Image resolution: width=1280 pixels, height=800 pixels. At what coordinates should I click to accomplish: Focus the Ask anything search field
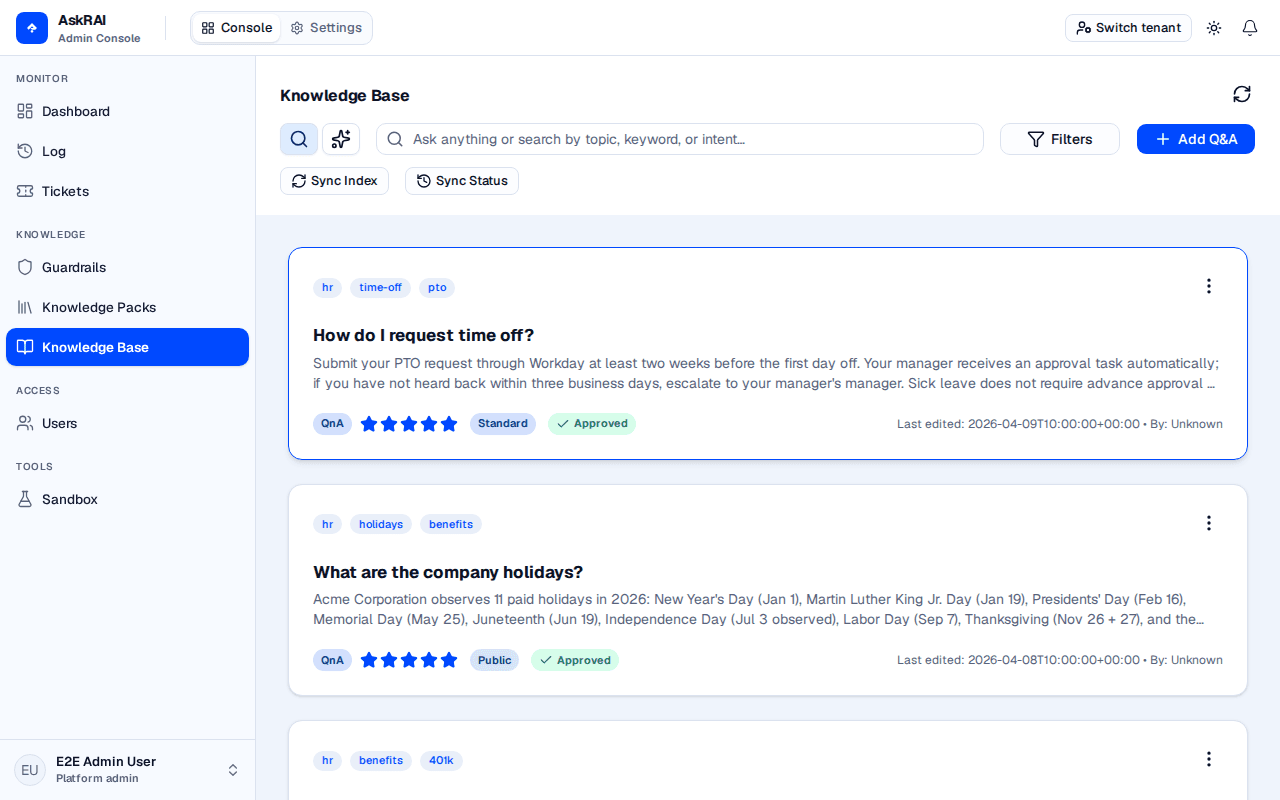(x=680, y=139)
